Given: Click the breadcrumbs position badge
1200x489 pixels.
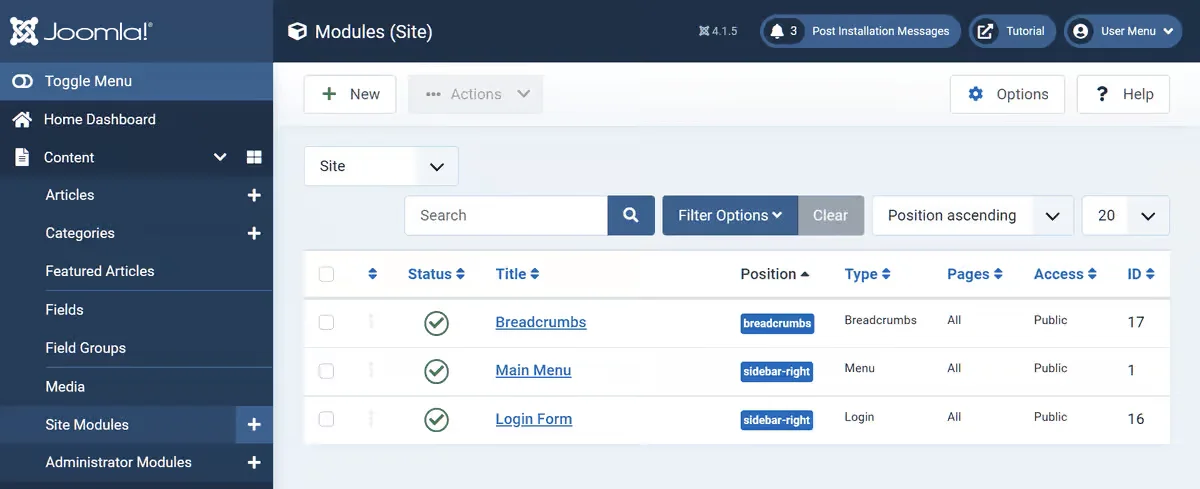Looking at the screenshot, I should point(777,324).
